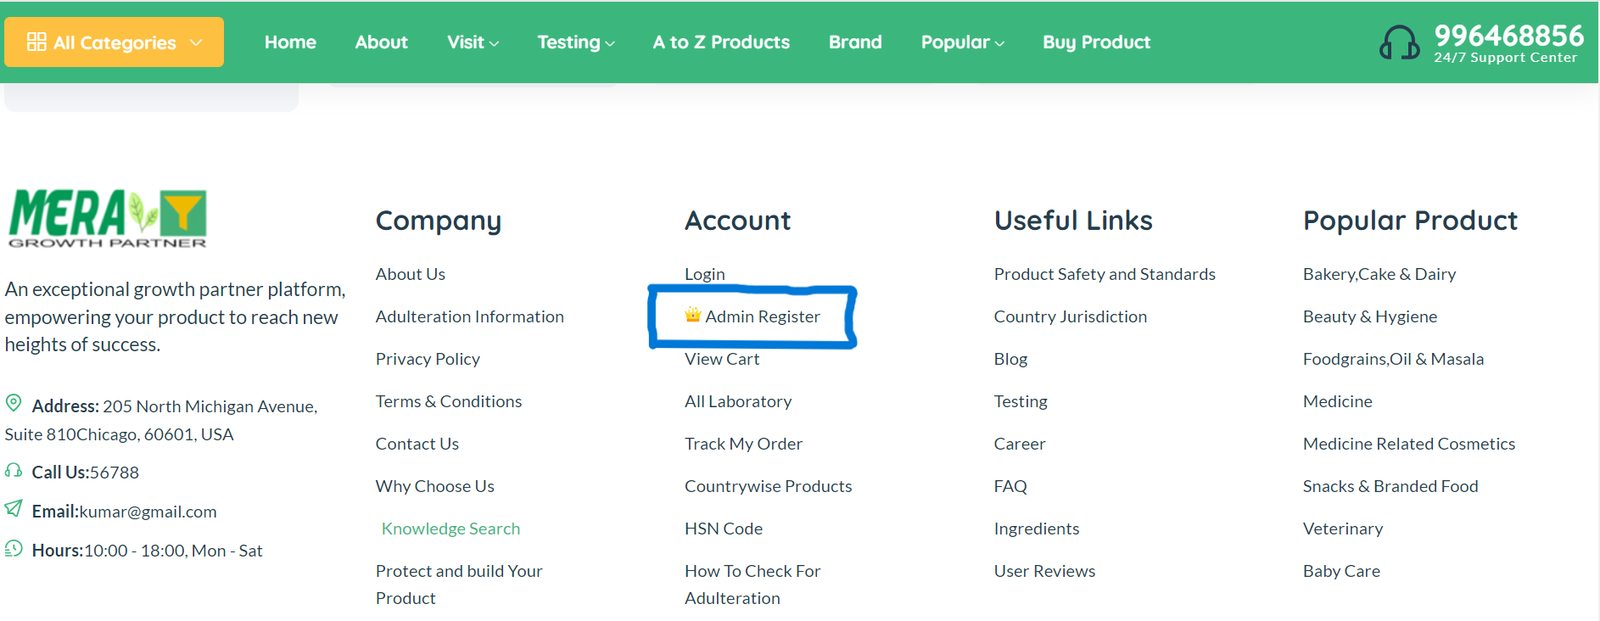Open Track My Order link
1600x621 pixels.
click(x=743, y=443)
